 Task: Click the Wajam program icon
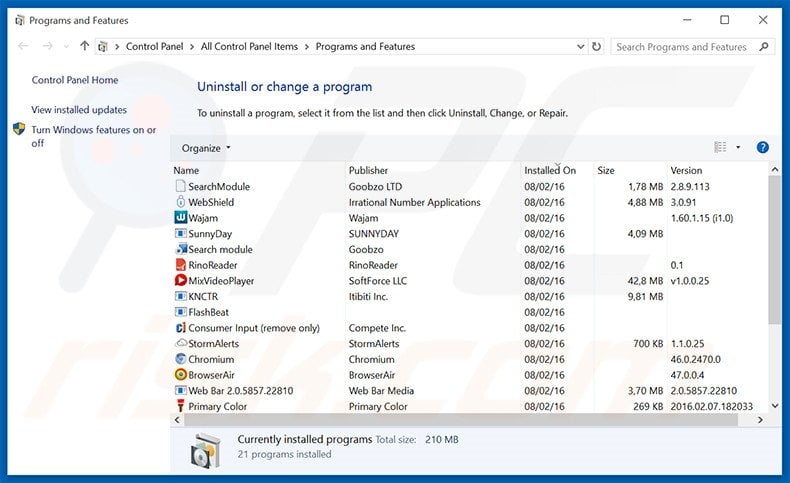click(180, 218)
